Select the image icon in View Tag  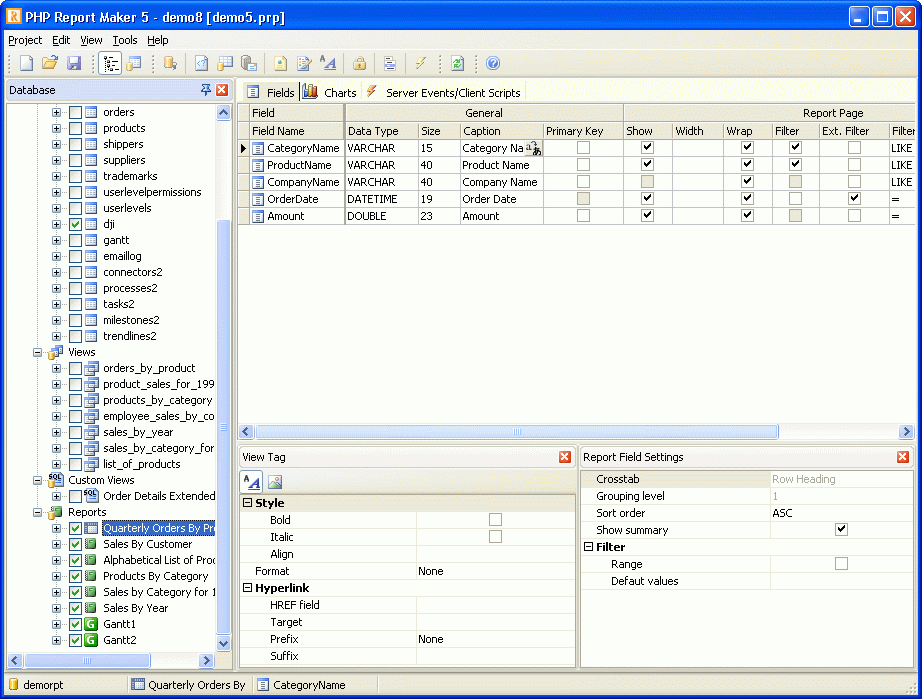(275, 482)
